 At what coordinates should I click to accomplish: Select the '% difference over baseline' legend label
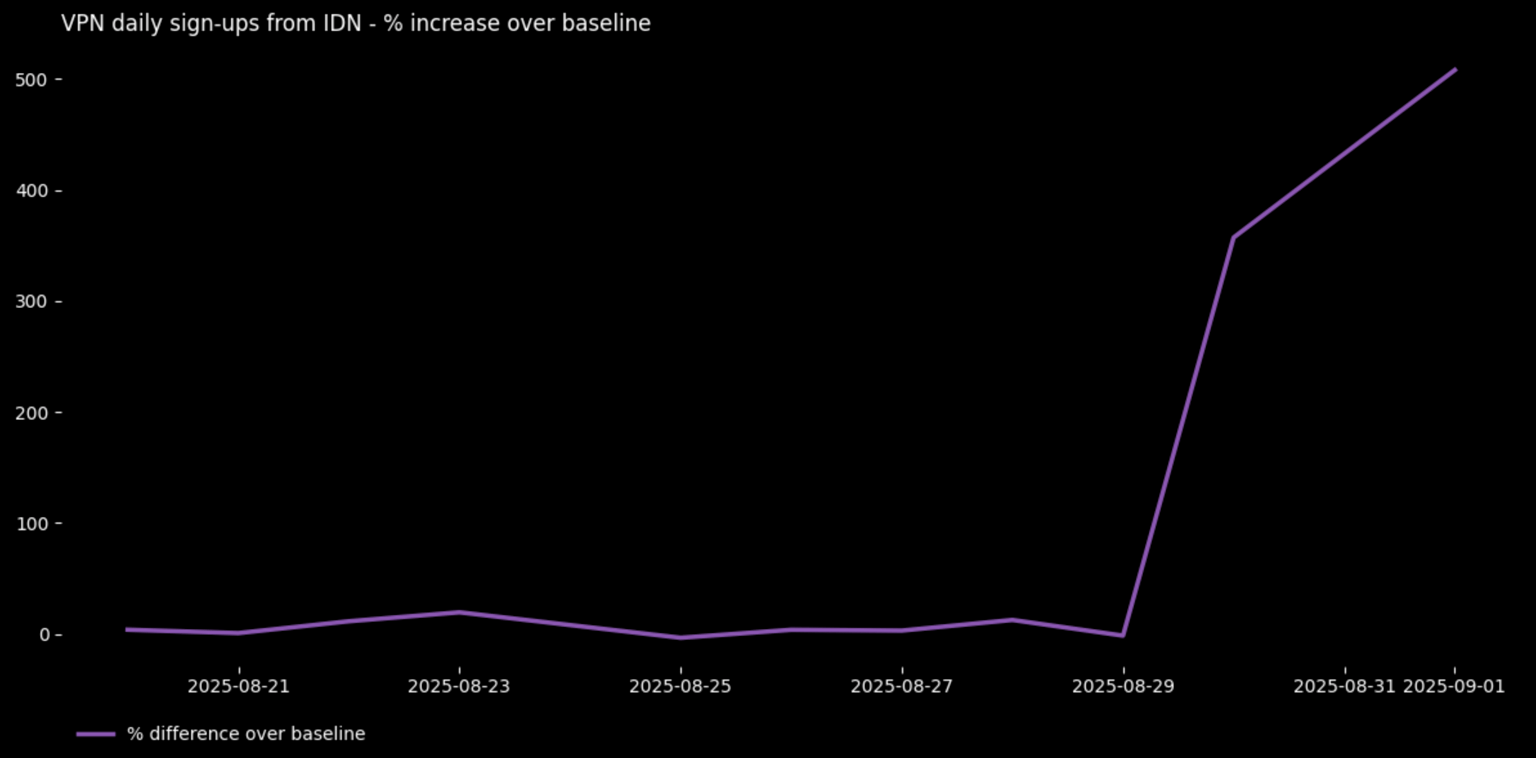[x=246, y=734]
